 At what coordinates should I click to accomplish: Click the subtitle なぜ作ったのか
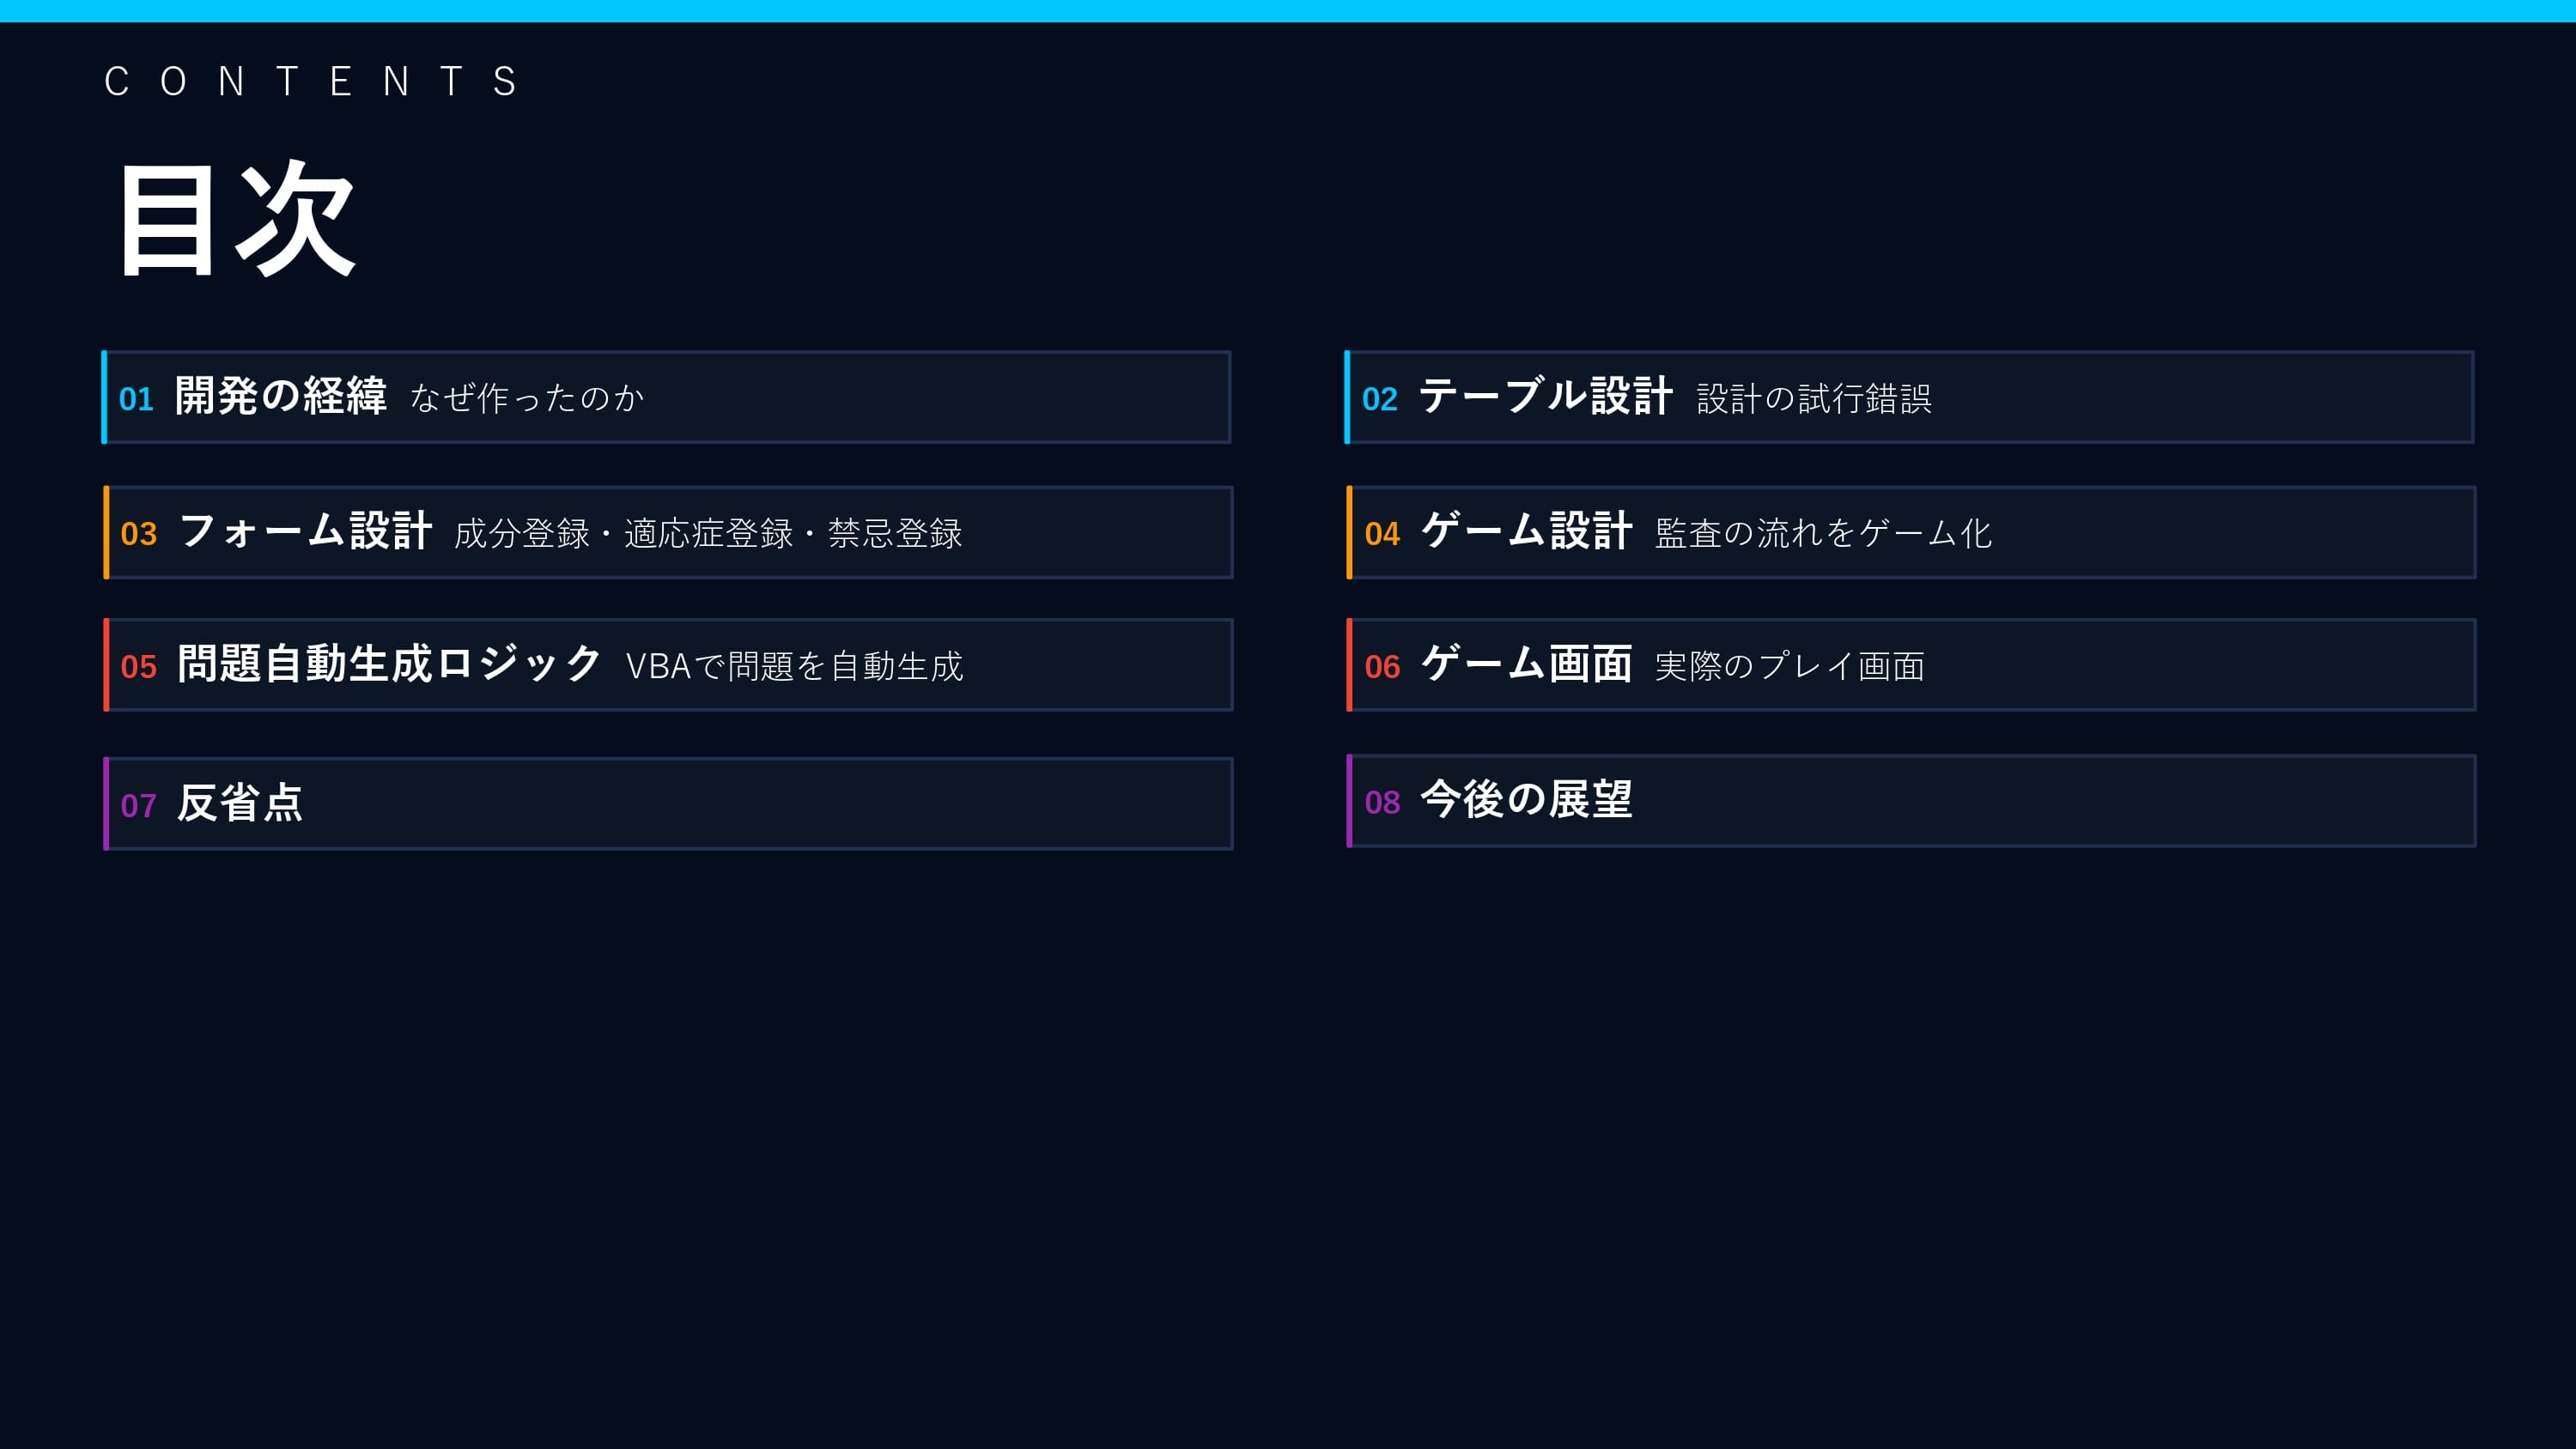point(527,398)
